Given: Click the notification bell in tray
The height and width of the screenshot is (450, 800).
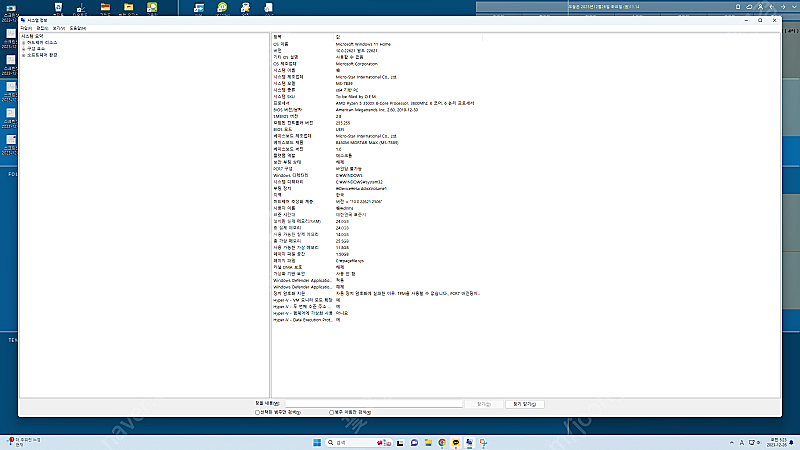Looking at the screenshot, I should point(791,442).
